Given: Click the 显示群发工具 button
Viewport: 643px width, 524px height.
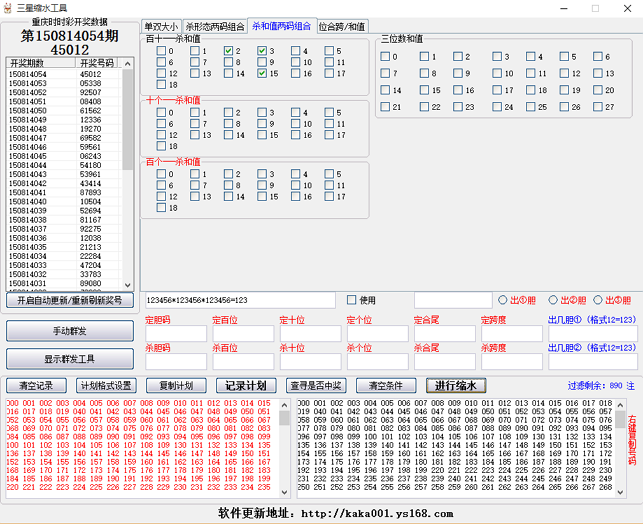Looking at the screenshot, I should click(x=70, y=359).
